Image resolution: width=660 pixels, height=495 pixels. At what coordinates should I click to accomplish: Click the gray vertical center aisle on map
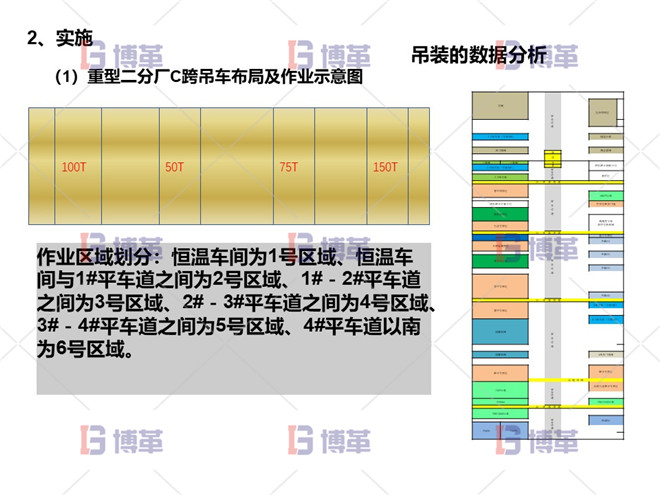[x=551, y=300]
